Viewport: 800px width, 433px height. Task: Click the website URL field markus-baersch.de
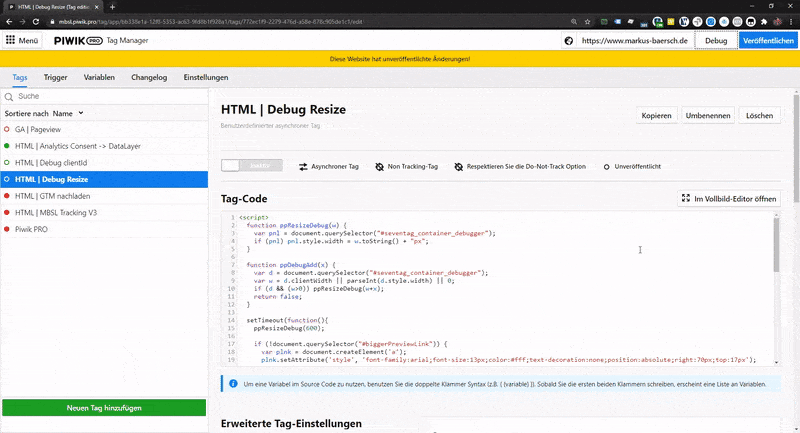635,41
